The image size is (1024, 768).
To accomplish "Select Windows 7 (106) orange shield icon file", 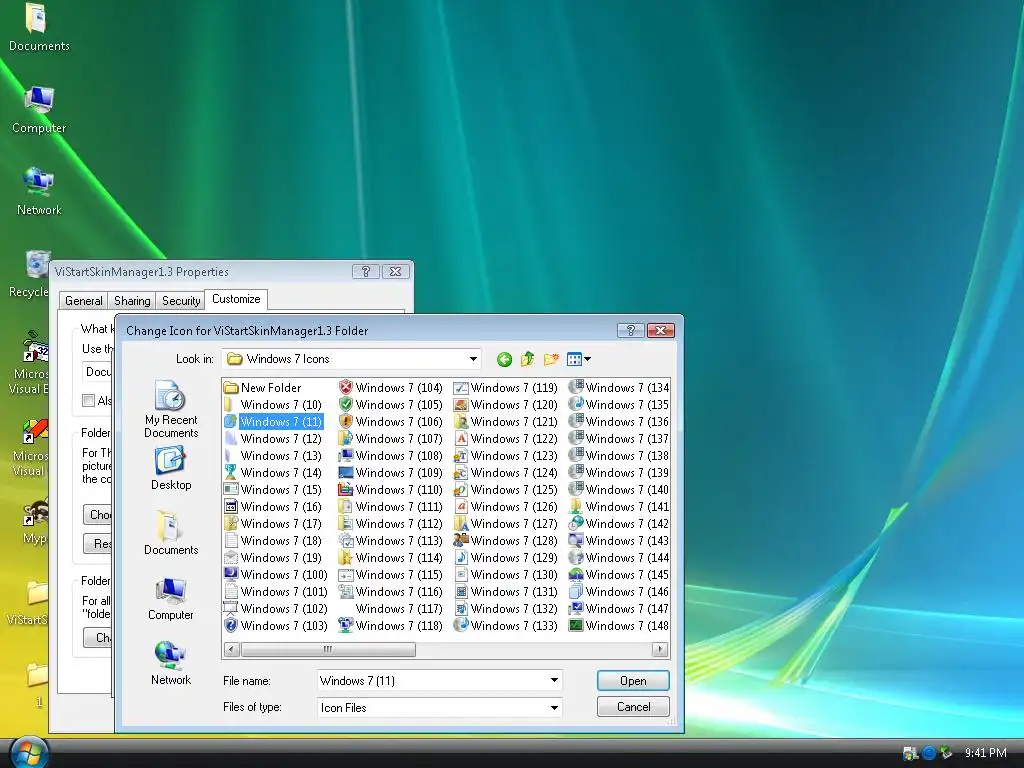I will pos(391,422).
